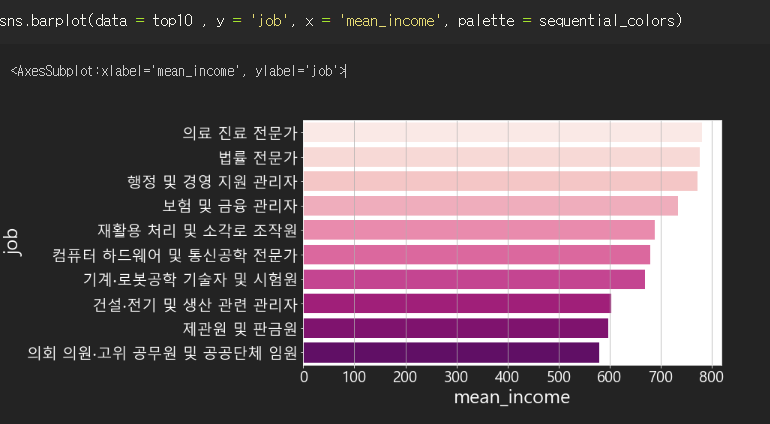This screenshot has width=770, height=424.
Task: Click the 건설·전기 및 생산 관련 관리자 bar
Action: click(457, 304)
